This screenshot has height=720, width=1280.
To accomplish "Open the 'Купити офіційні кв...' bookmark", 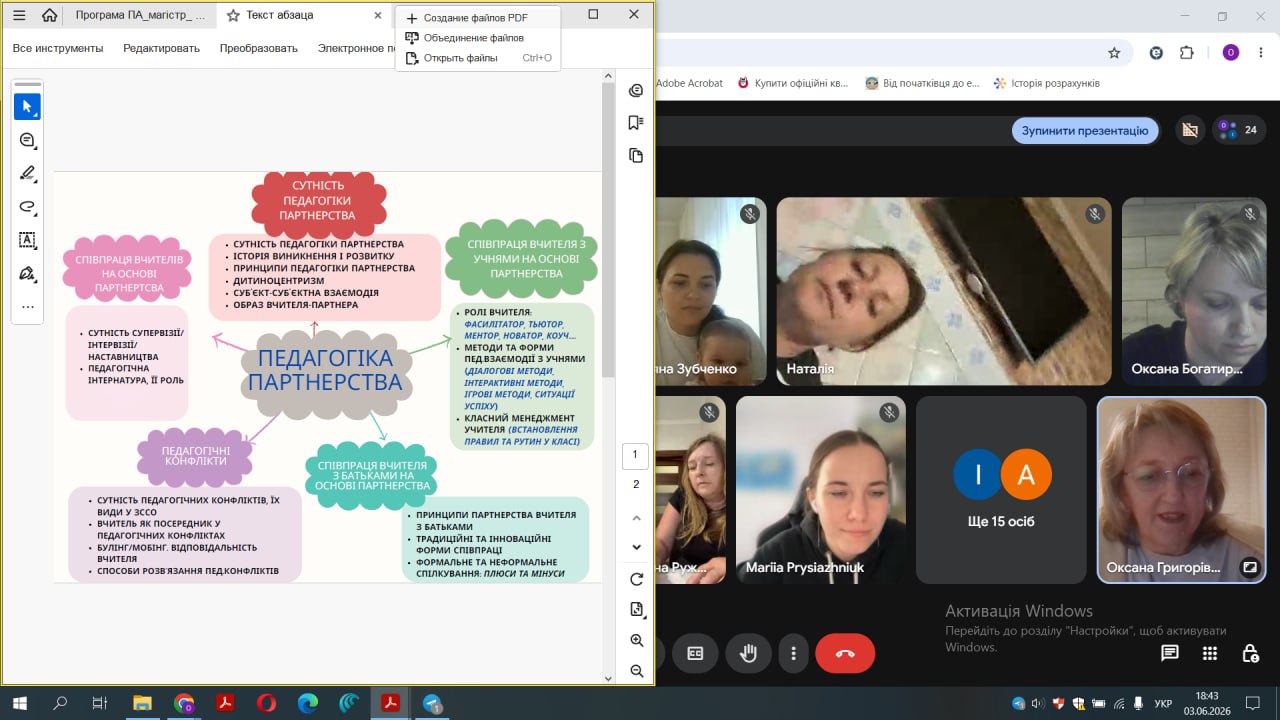I will pyautogui.click(x=792, y=83).
